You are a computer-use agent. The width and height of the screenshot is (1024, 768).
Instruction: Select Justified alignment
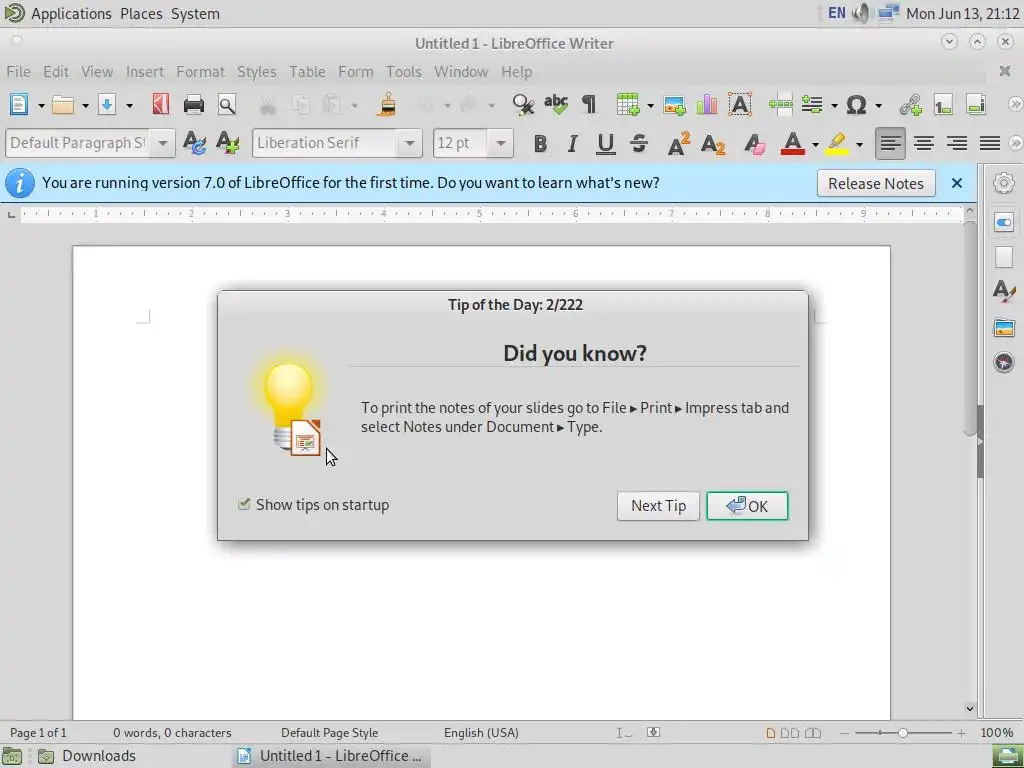pos(990,143)
